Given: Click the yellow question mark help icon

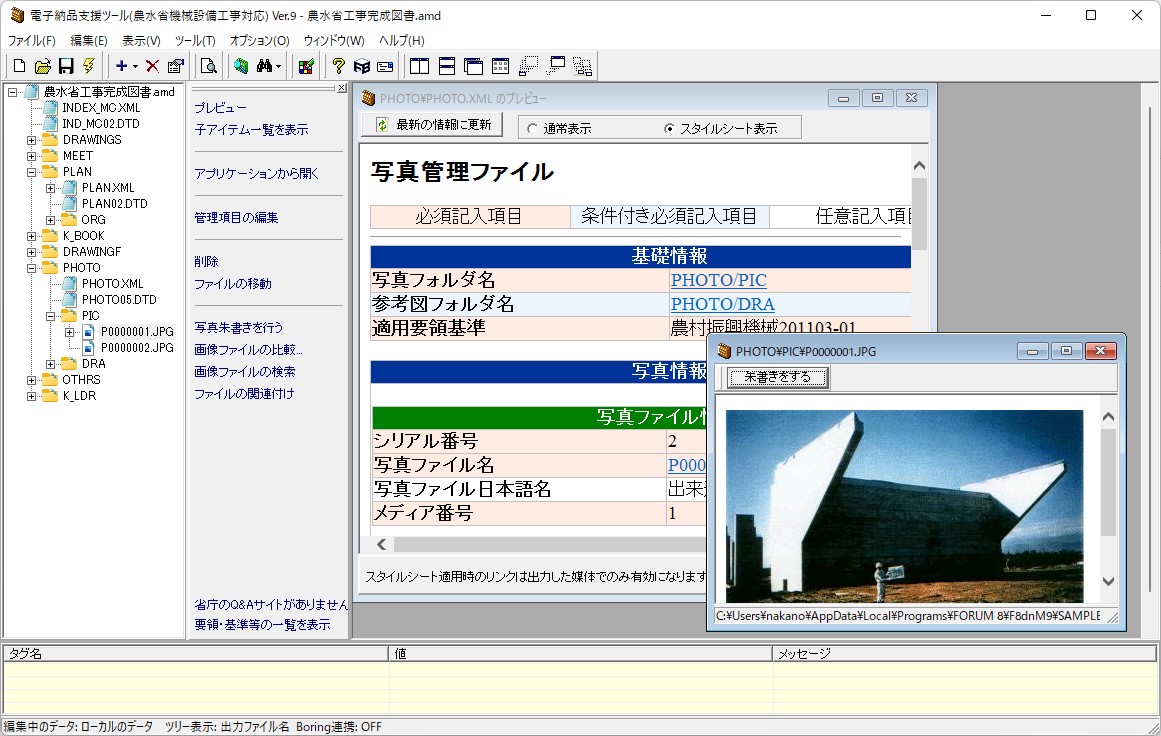Looking at the screenshot, I should tap(339, 66).
